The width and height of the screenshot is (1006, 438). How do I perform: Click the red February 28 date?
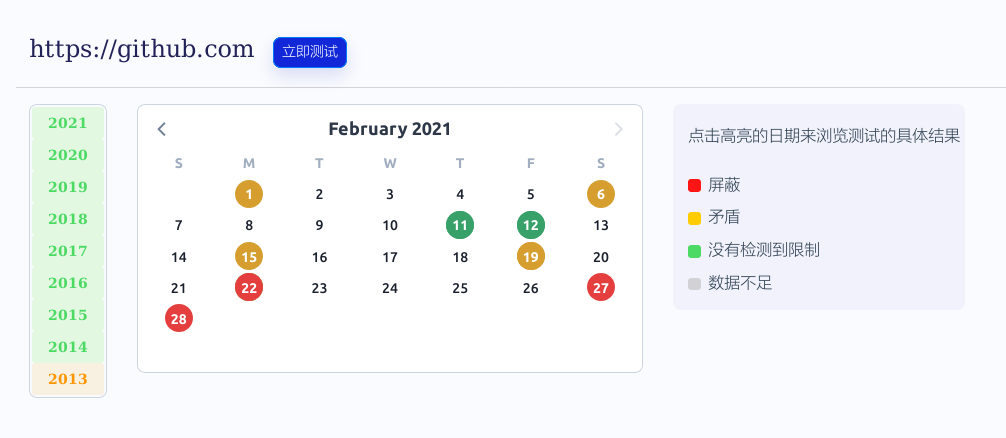point(179,319)
